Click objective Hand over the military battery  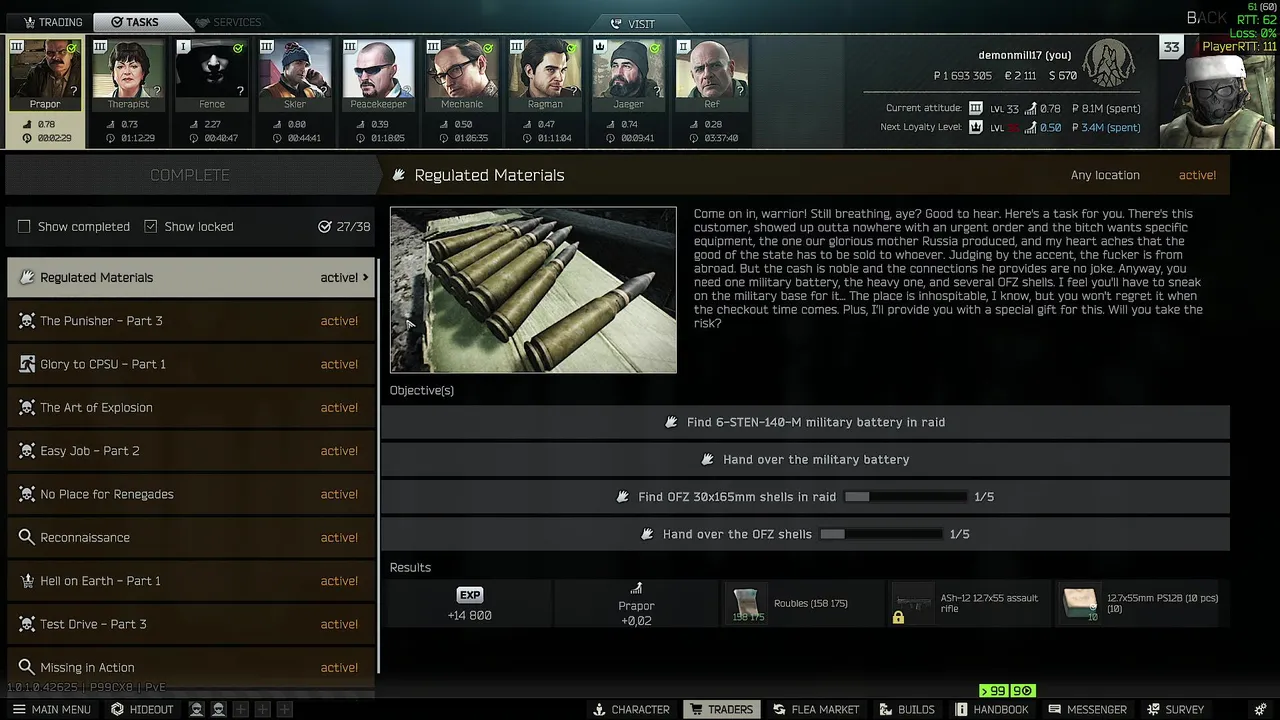tap(805, 459)
